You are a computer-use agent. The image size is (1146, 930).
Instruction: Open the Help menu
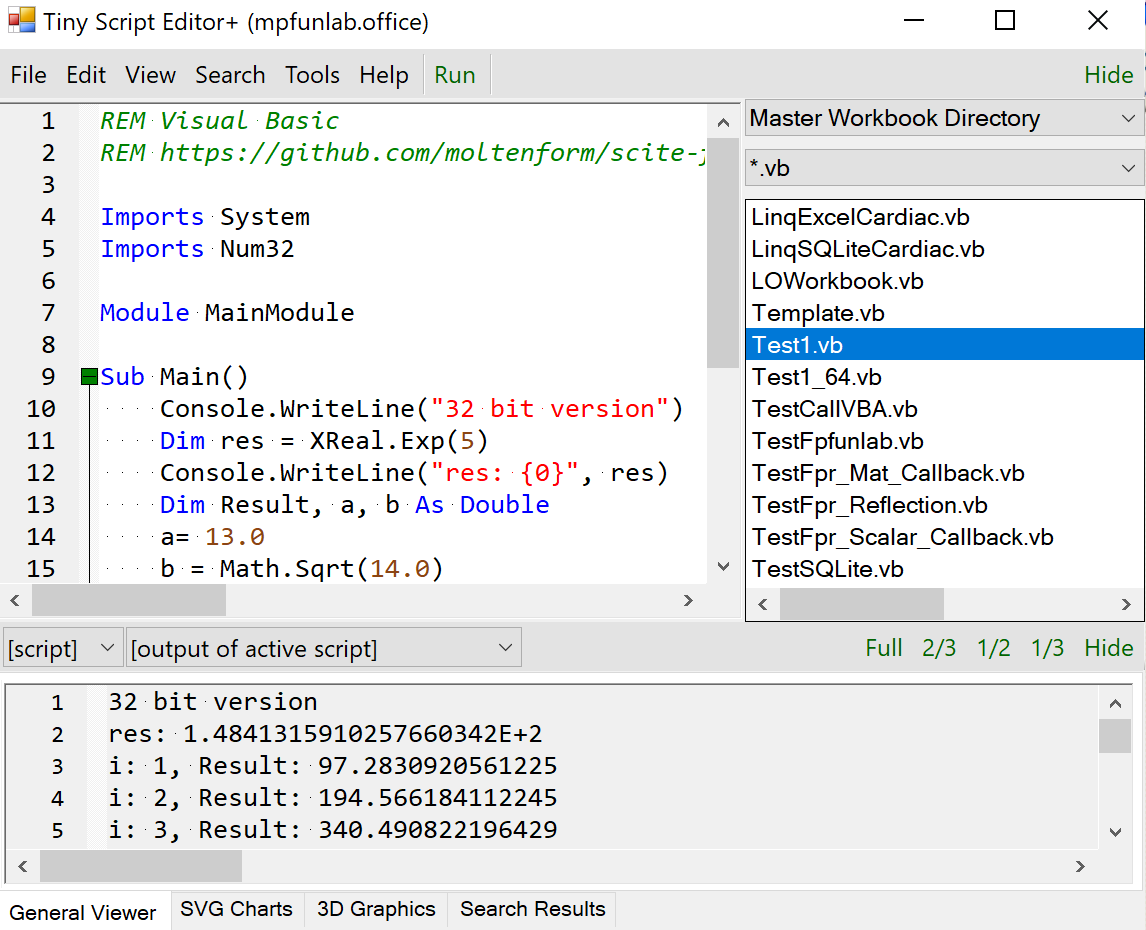[x=384, y=75]
